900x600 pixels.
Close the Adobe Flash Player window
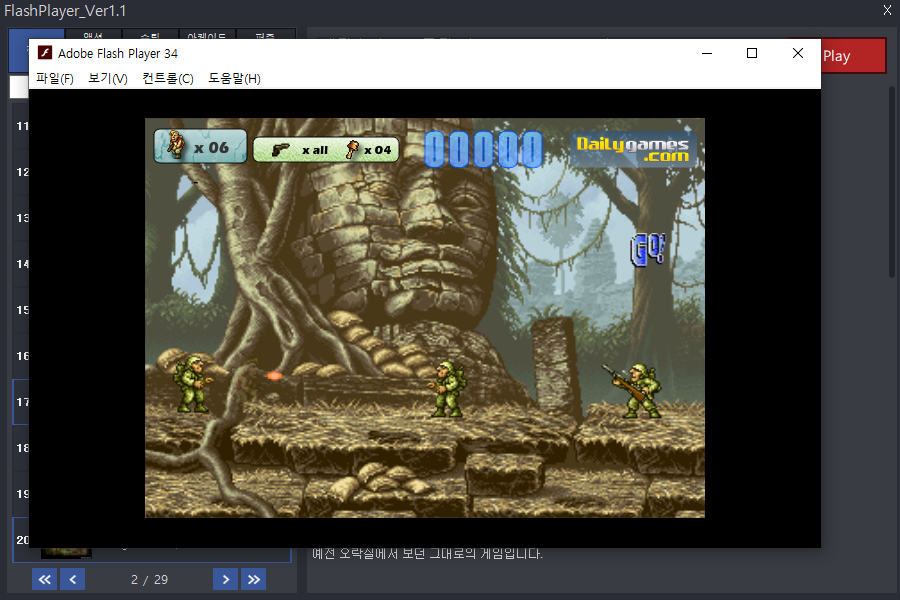click(798, 53)
